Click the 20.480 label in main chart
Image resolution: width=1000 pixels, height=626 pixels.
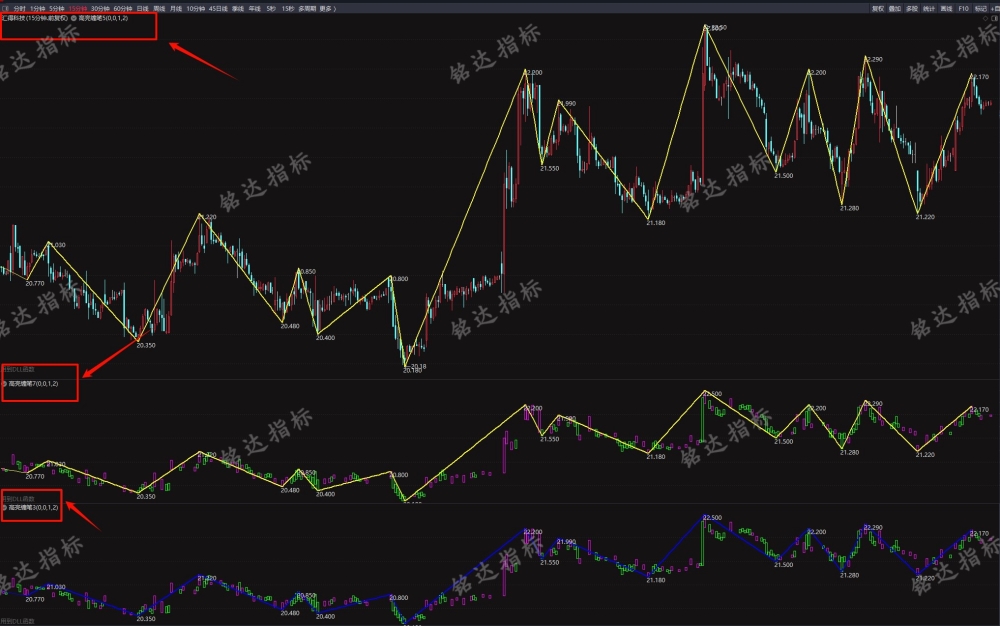click(290, 326)
